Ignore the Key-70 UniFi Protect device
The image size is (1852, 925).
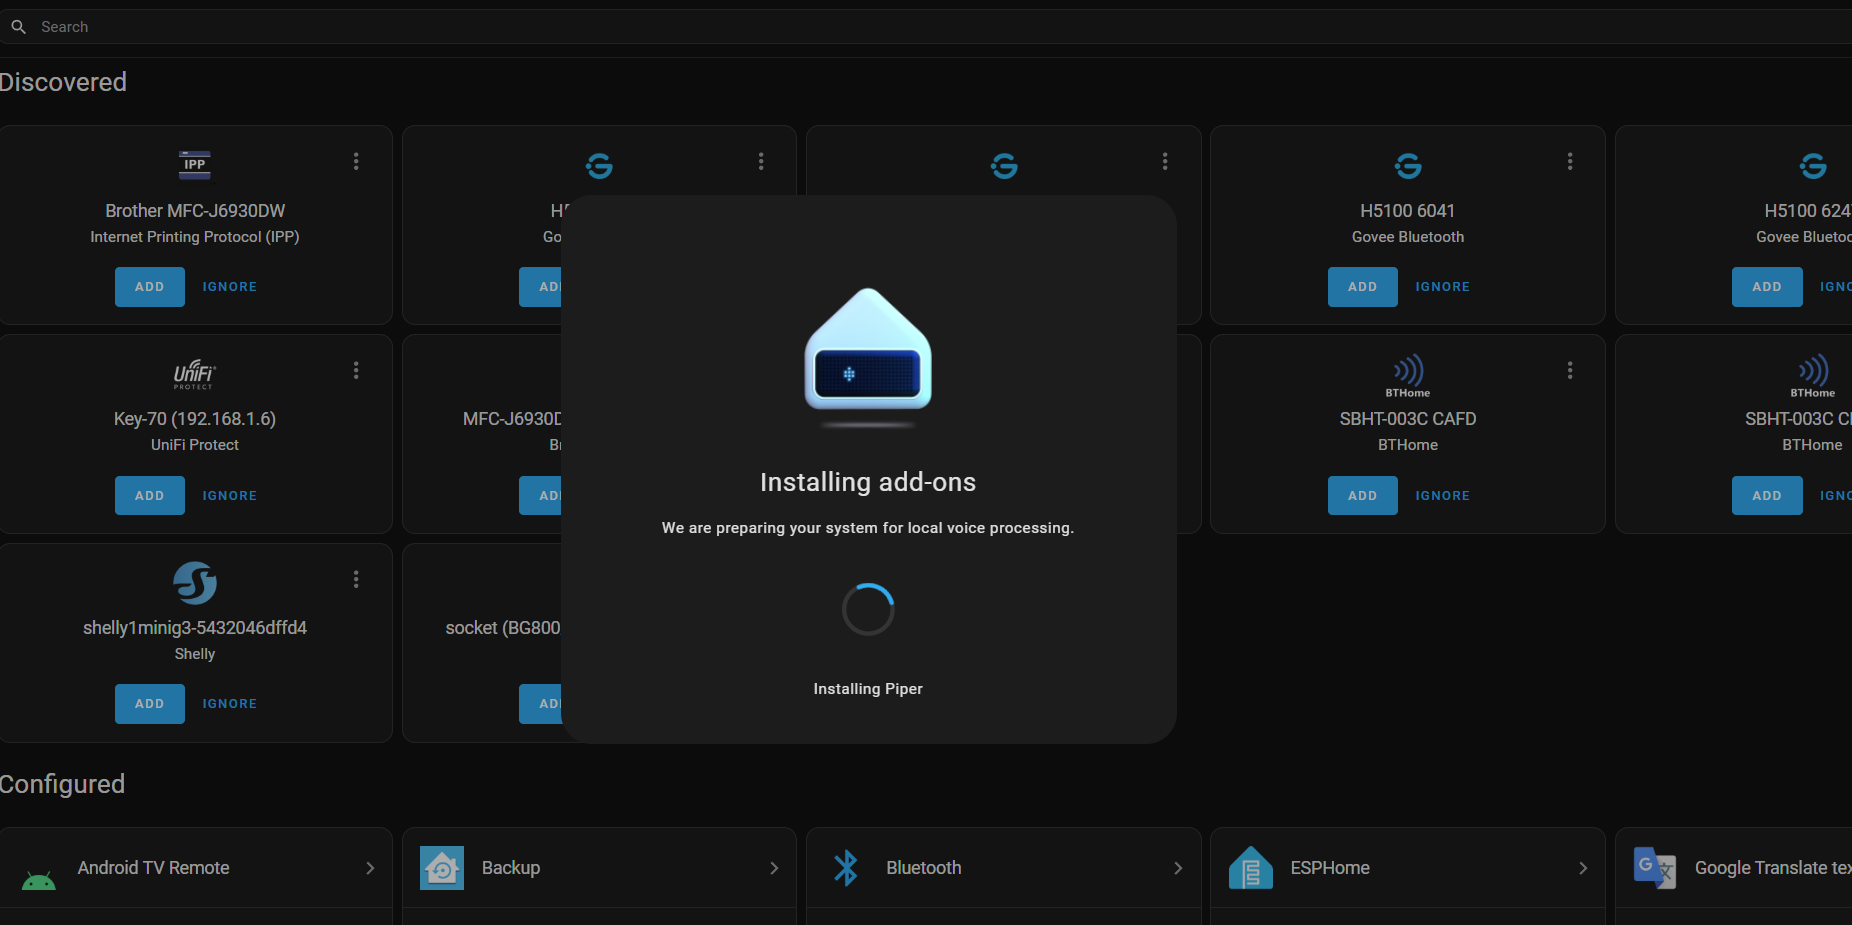tap(230, 496)
